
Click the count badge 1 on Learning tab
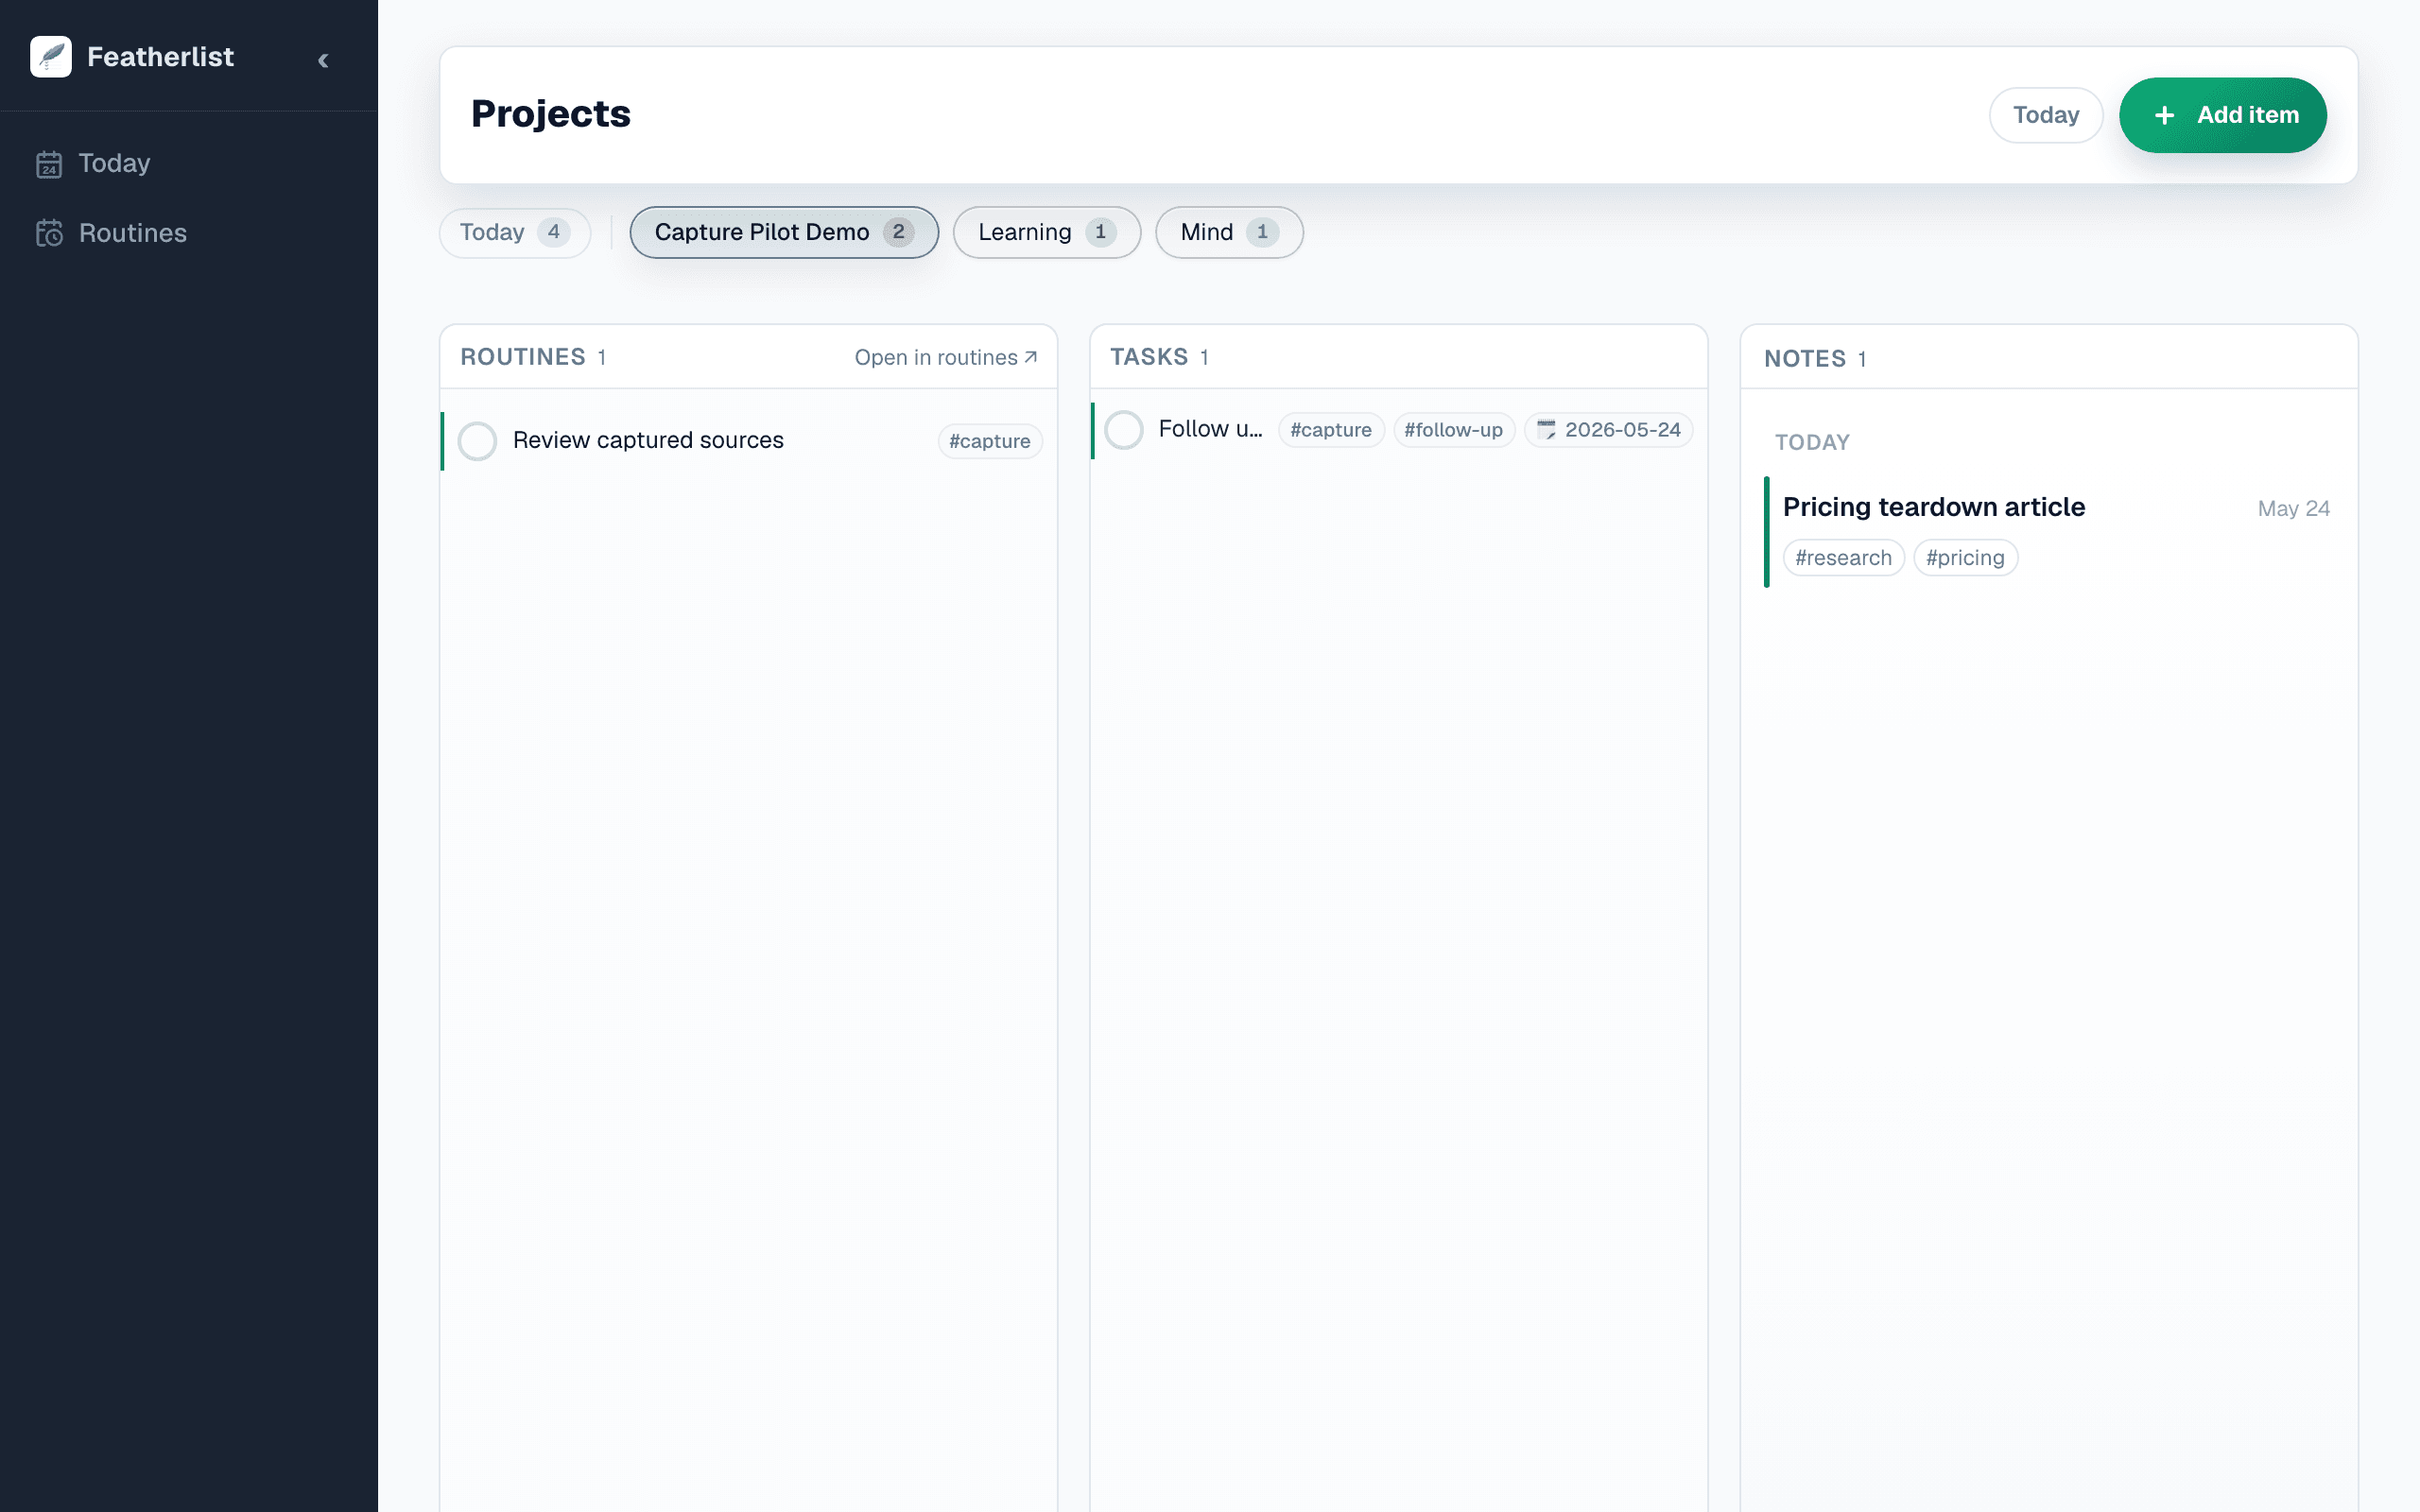pyautogui.click(x=1100, y=232)
